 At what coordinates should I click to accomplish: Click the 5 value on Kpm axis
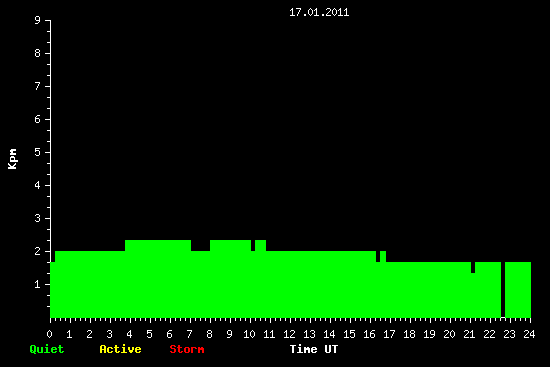37,152
